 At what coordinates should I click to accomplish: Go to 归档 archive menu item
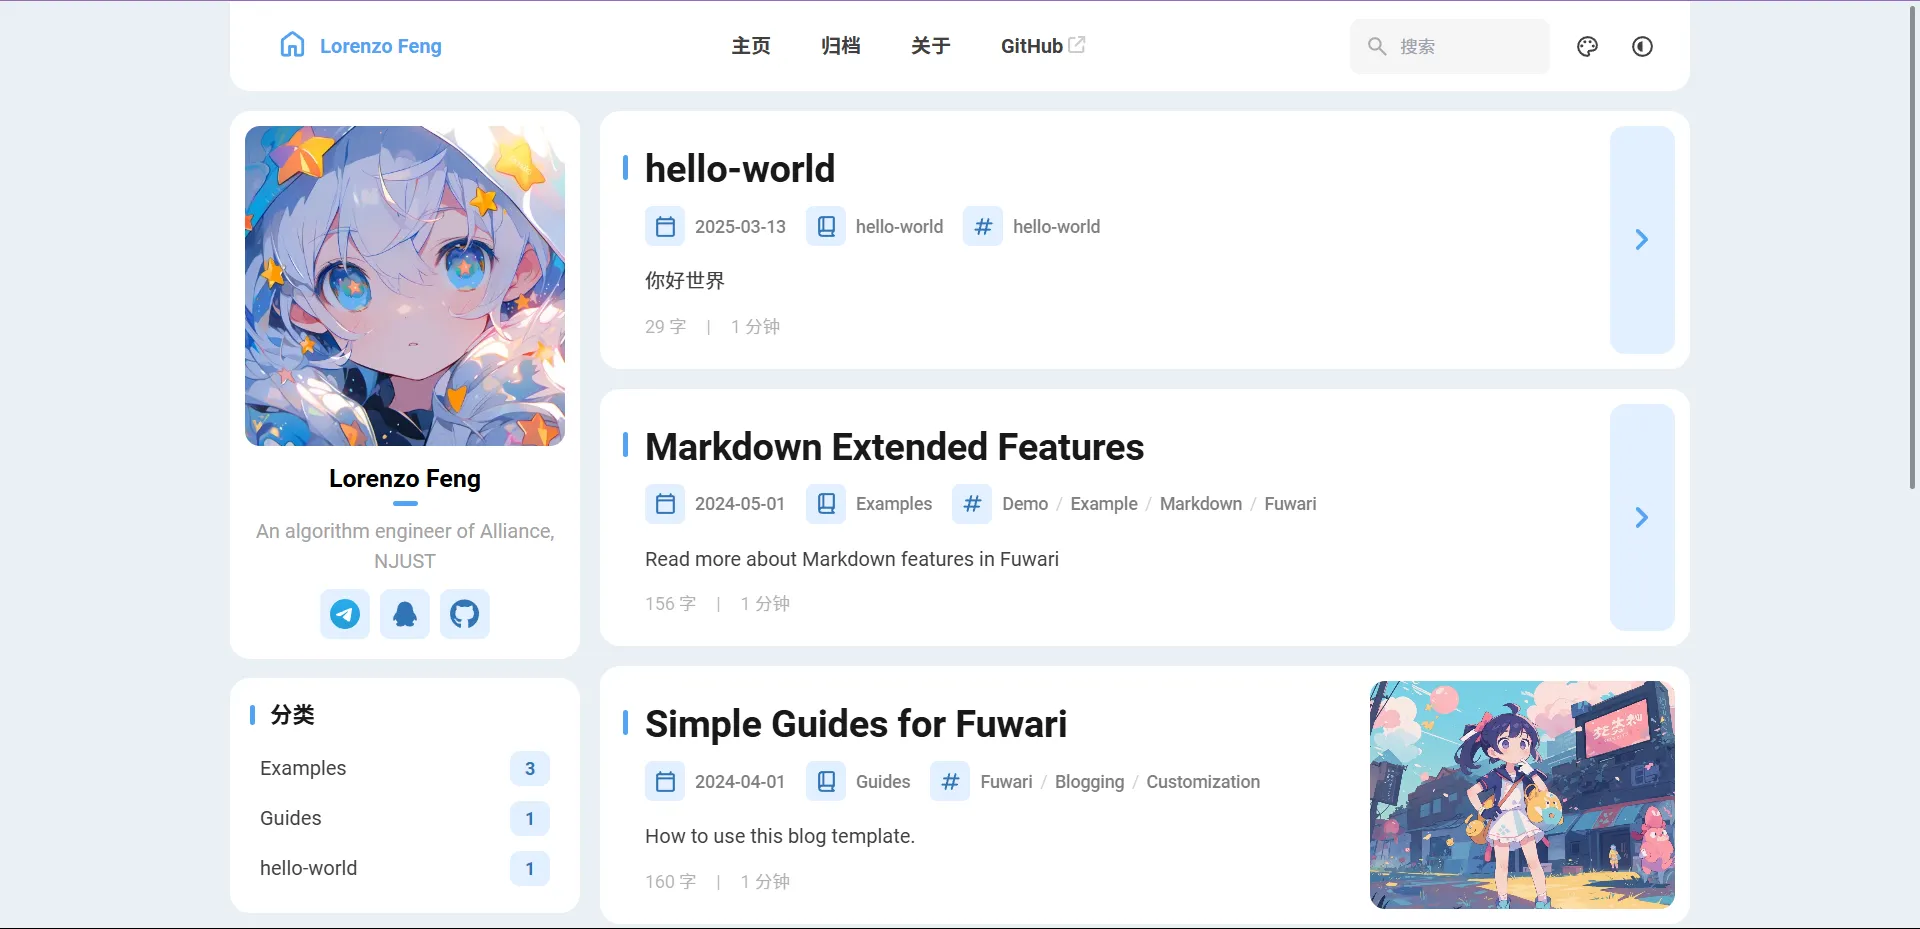point(840,46)
